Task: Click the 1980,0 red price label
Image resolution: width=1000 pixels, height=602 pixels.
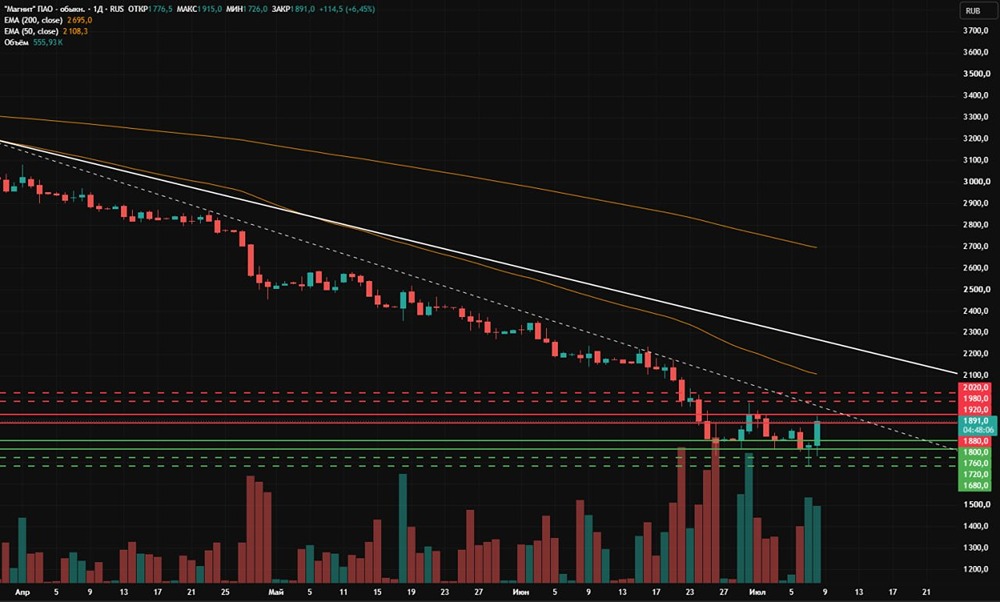Action: (976, 398)
